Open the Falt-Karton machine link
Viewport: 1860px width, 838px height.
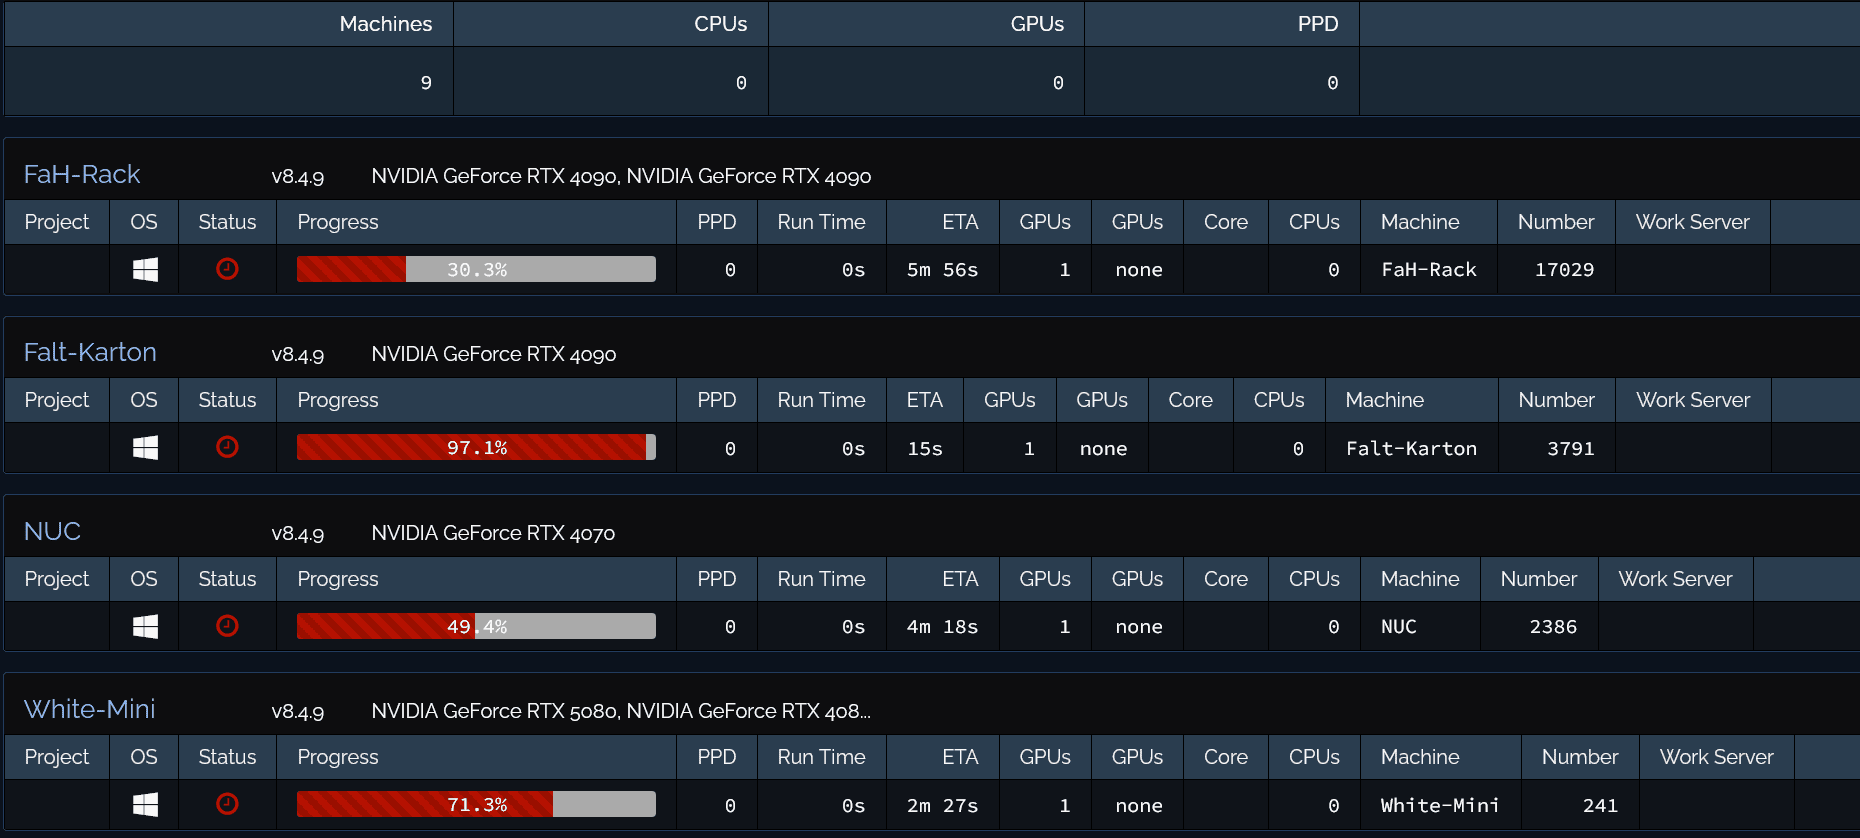90,352
